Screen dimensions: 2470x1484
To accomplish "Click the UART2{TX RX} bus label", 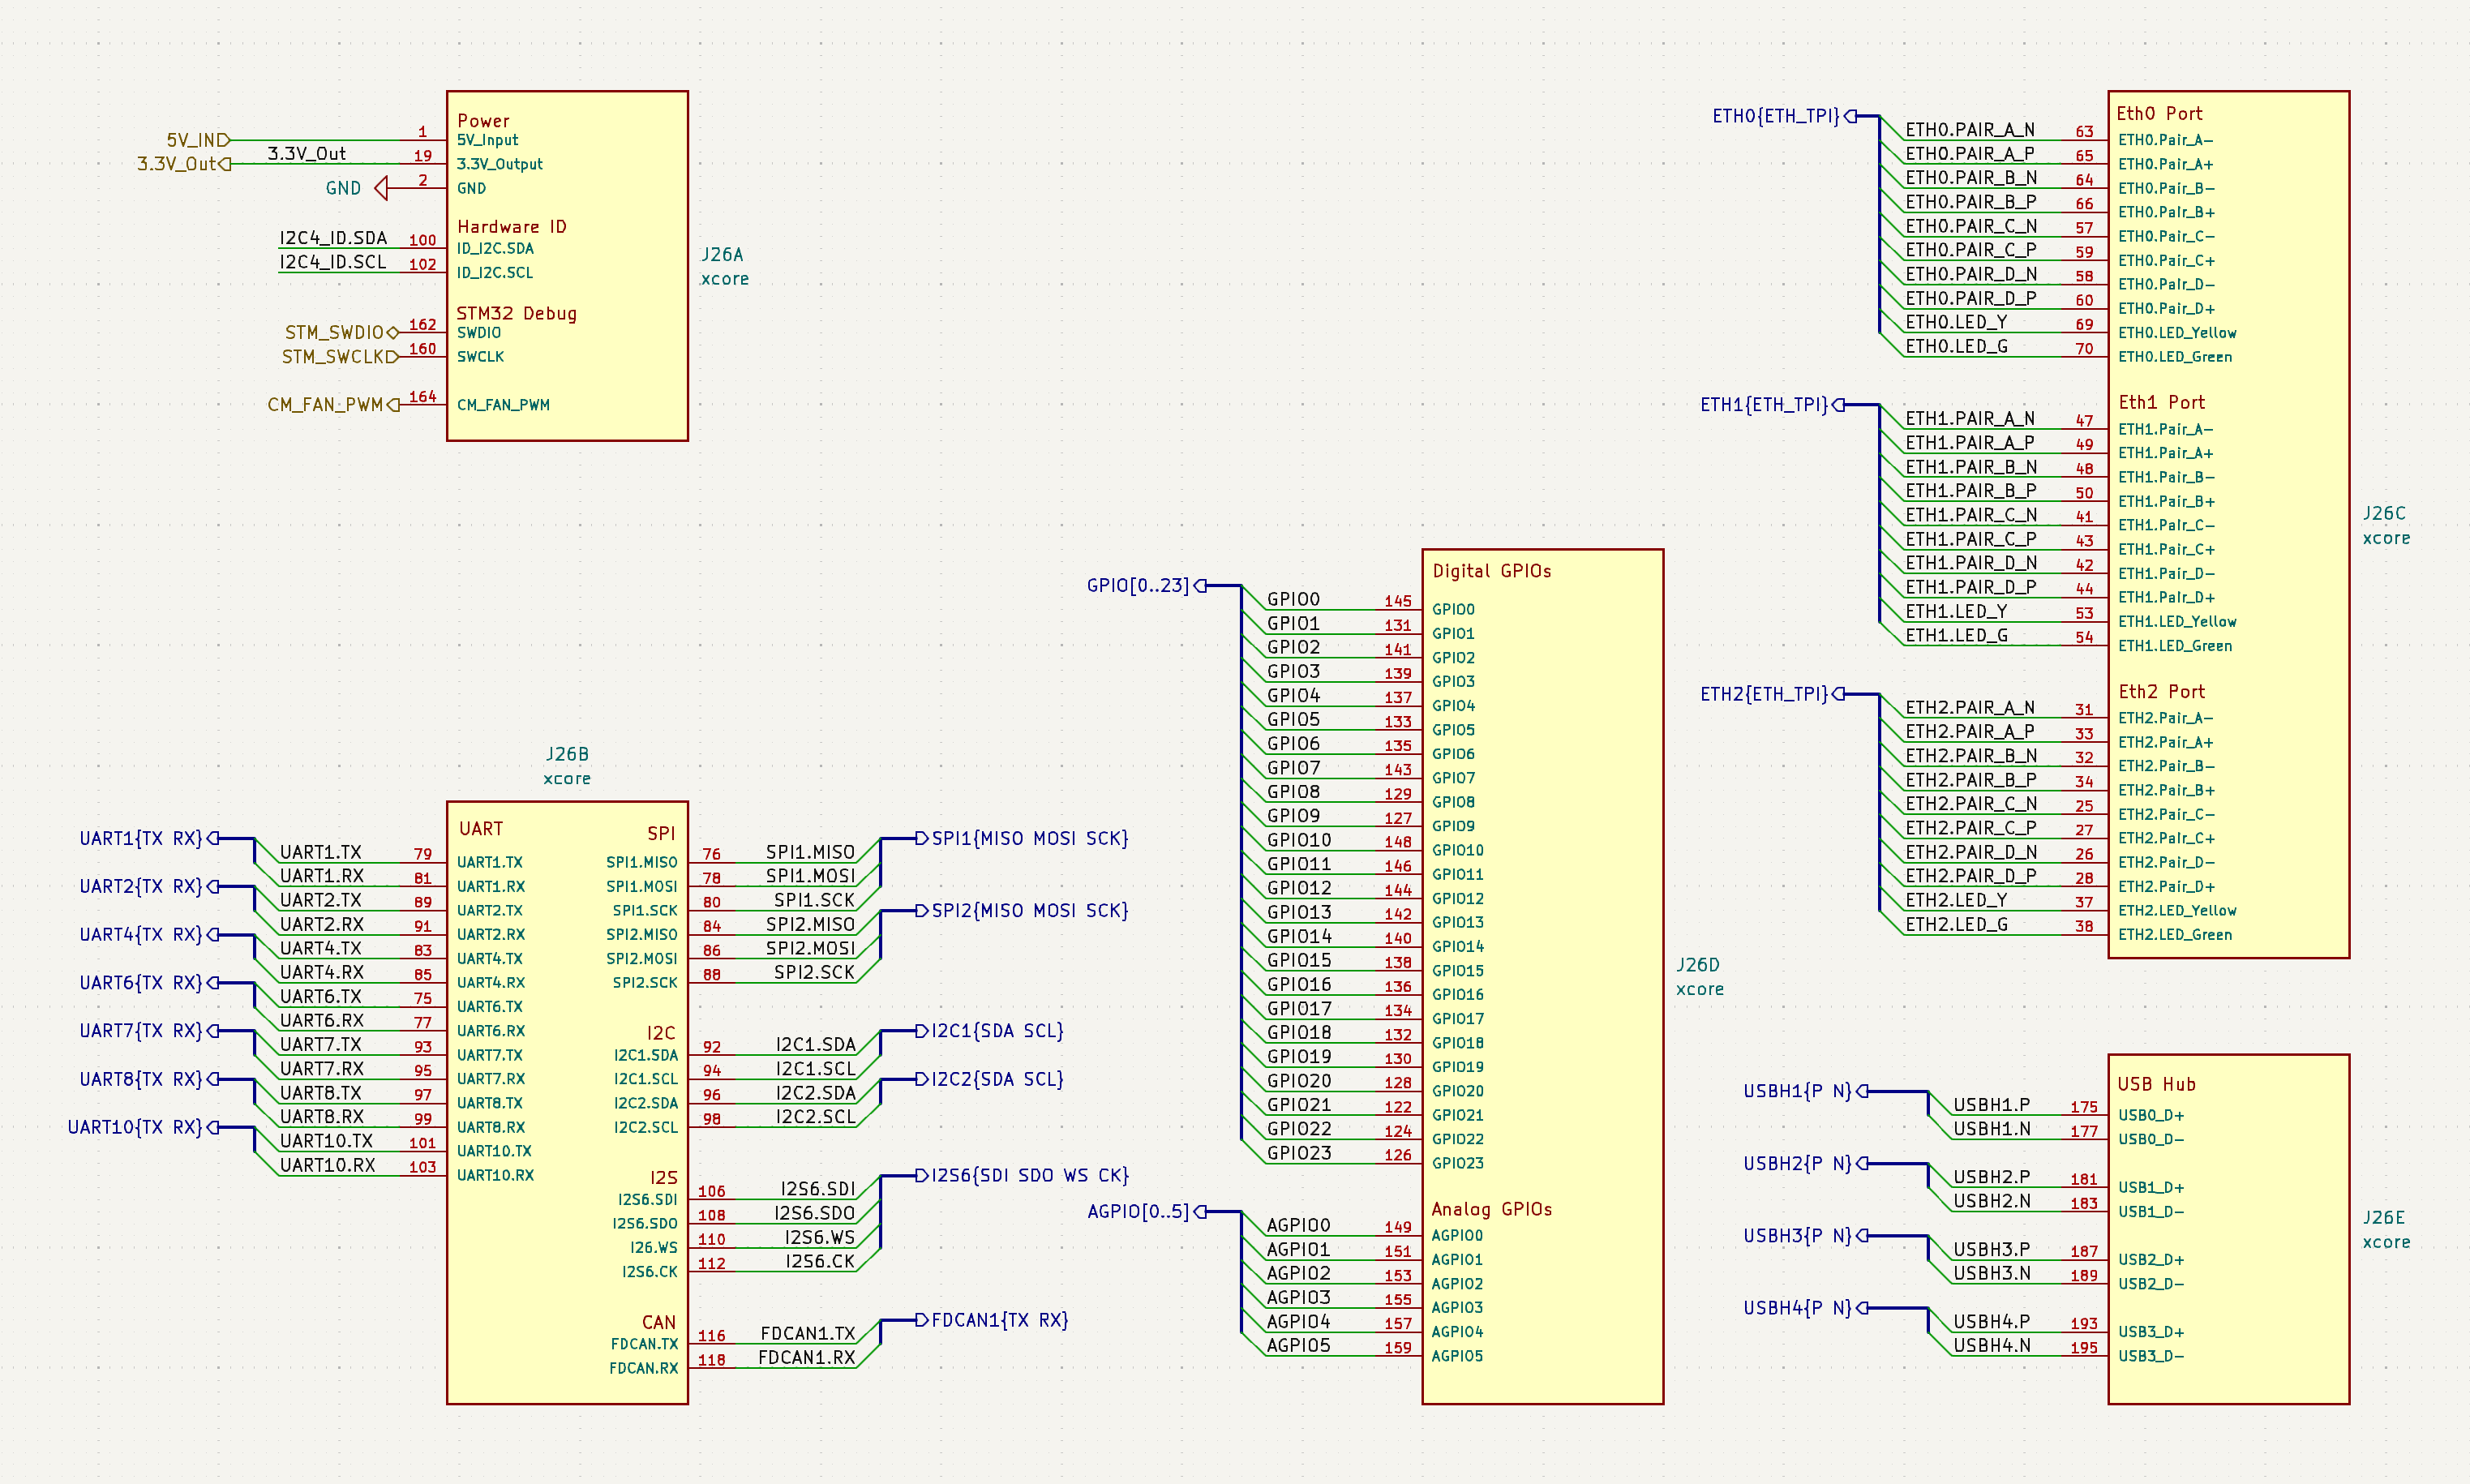I will pos(149,887).
